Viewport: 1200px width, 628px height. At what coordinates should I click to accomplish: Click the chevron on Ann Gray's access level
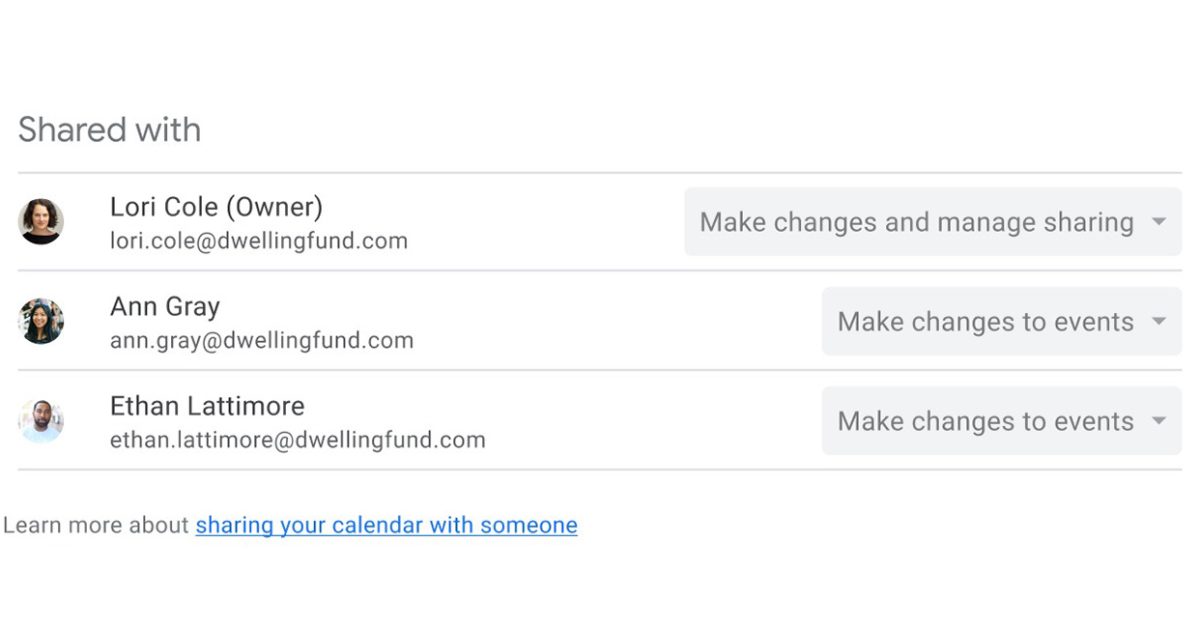click(x=1157, y=321)
